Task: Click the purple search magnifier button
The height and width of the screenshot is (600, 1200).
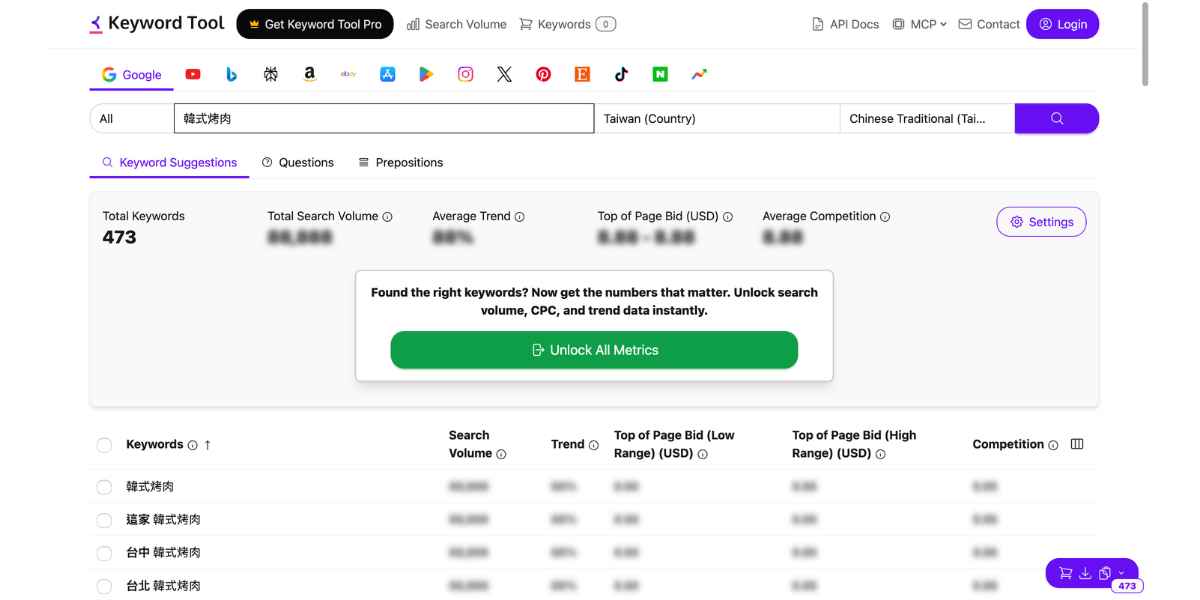Action: tap(1057, 118)
